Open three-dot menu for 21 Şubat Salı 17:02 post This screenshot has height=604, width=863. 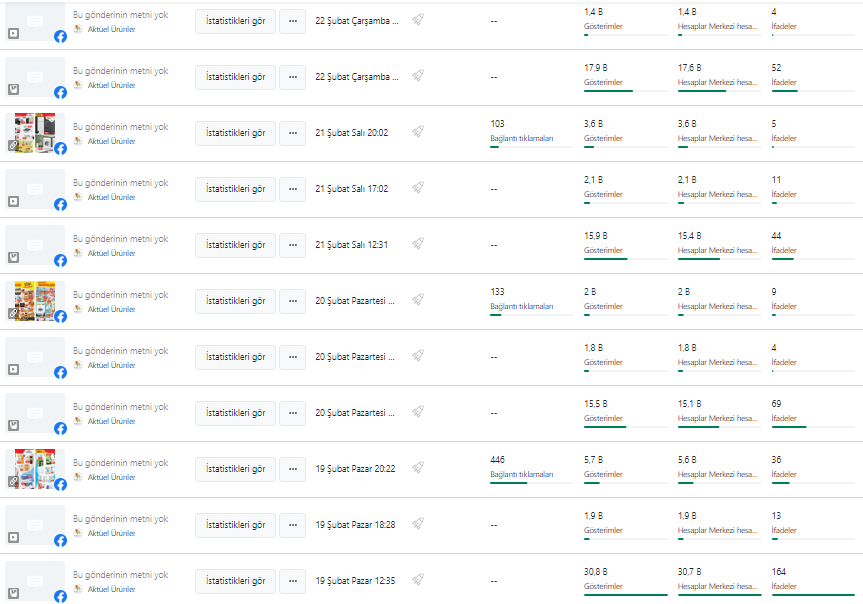[x=292, y=189]
